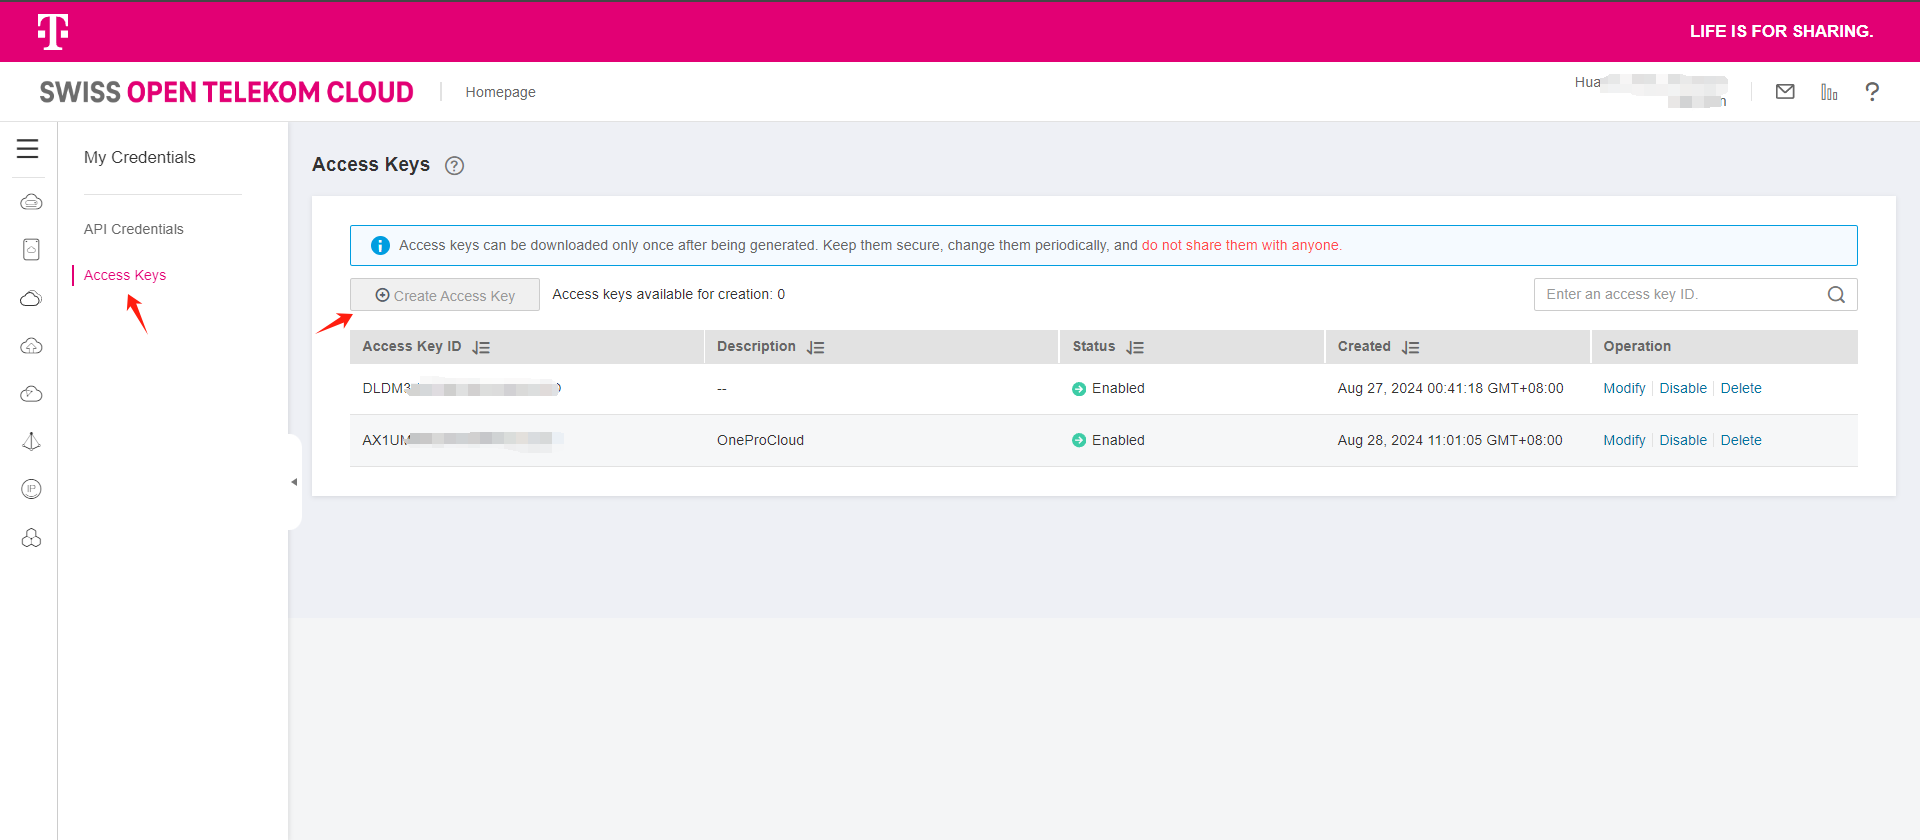The height and width of the screenshot is (840, 1920).
Task: Click the Operation column header
Action: (1637, 347)
